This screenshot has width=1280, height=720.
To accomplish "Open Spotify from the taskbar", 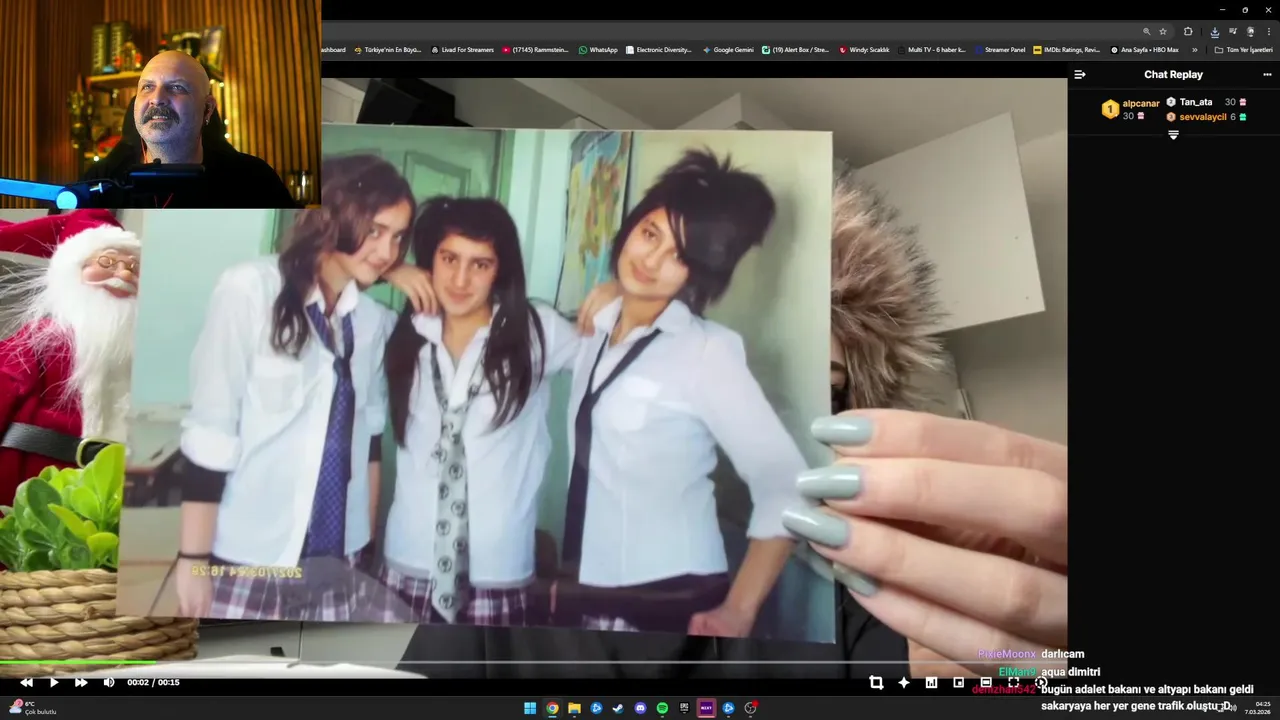I will pyautogui.click(x=662, y=708).
